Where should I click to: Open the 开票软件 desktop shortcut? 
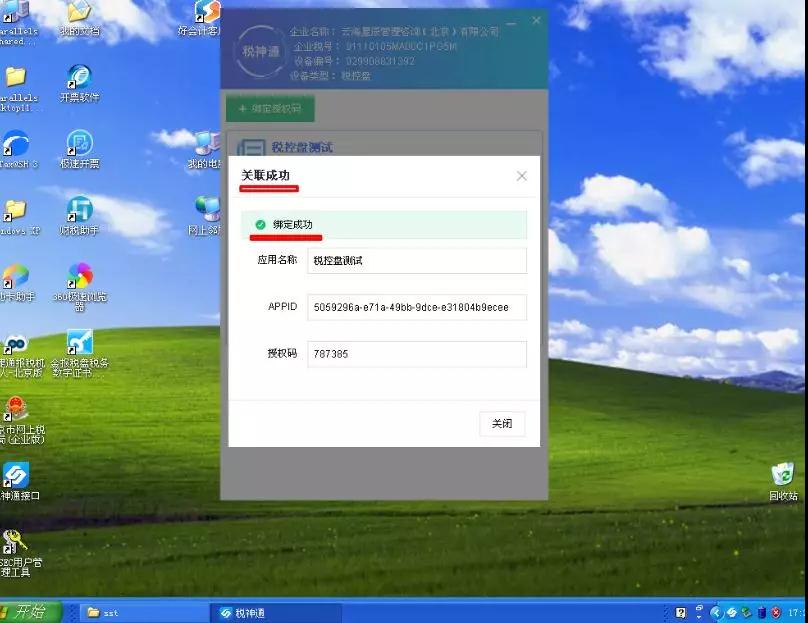click(x=79, y=77)
